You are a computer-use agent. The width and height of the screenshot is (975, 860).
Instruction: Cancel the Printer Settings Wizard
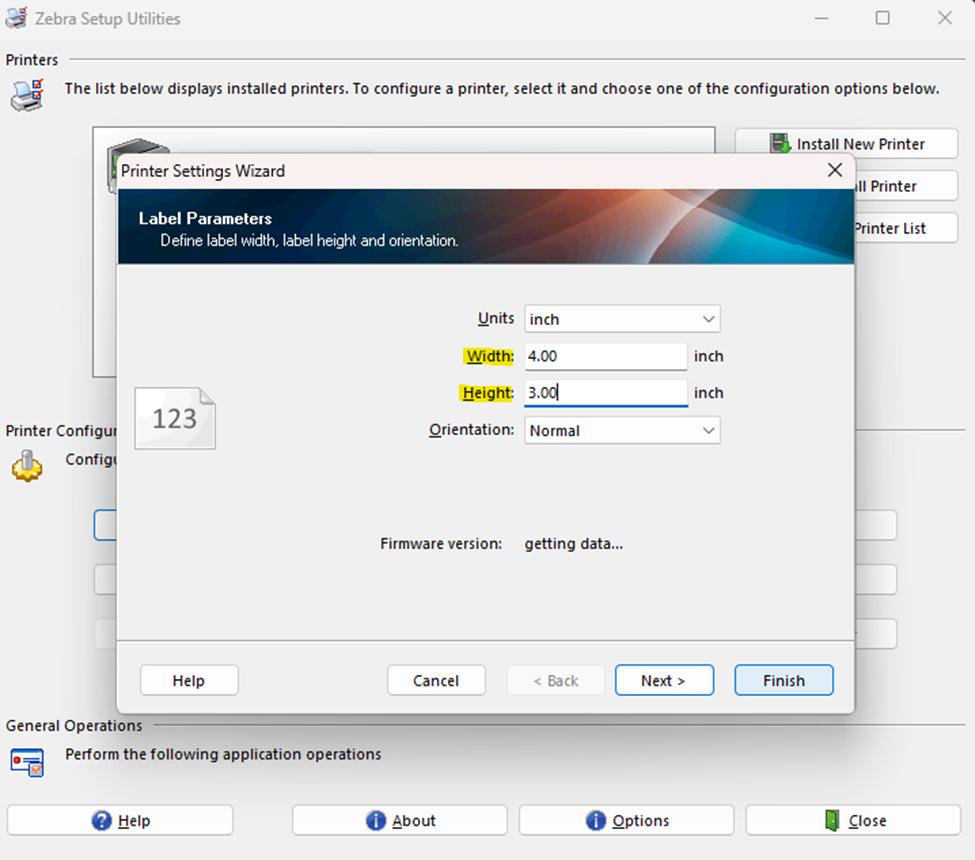436,680
